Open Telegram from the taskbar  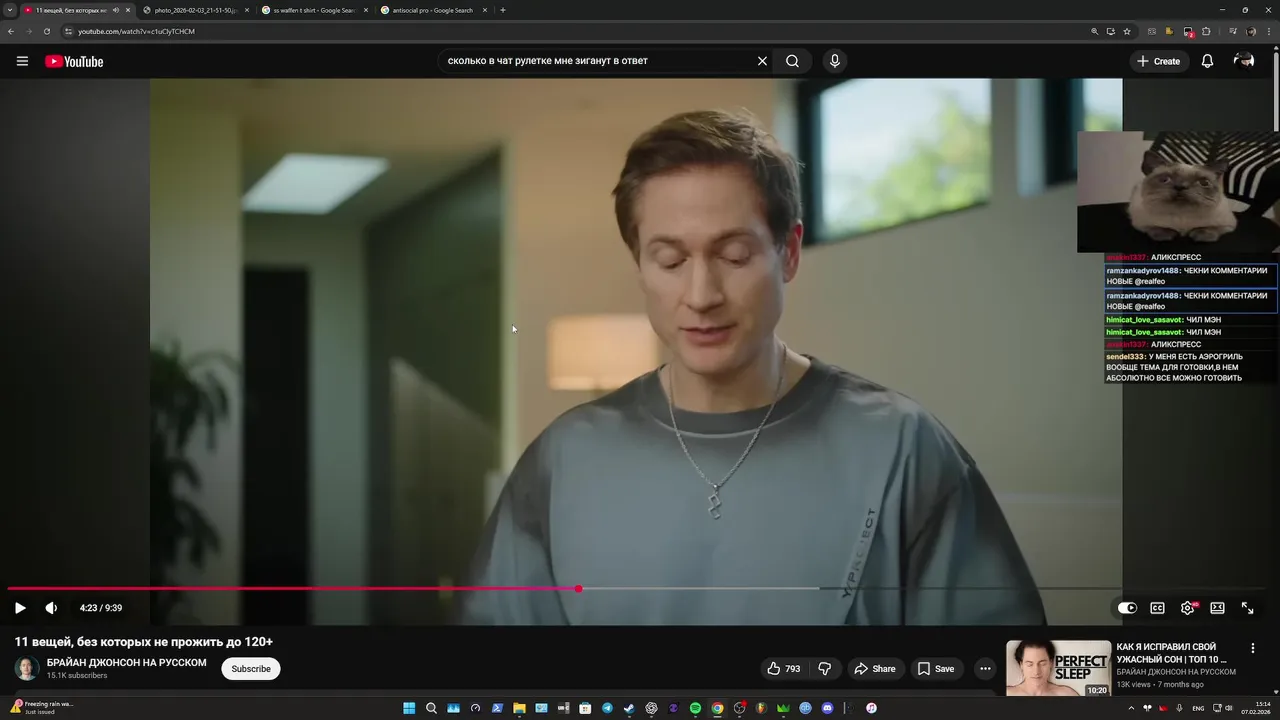click(607, 708)
